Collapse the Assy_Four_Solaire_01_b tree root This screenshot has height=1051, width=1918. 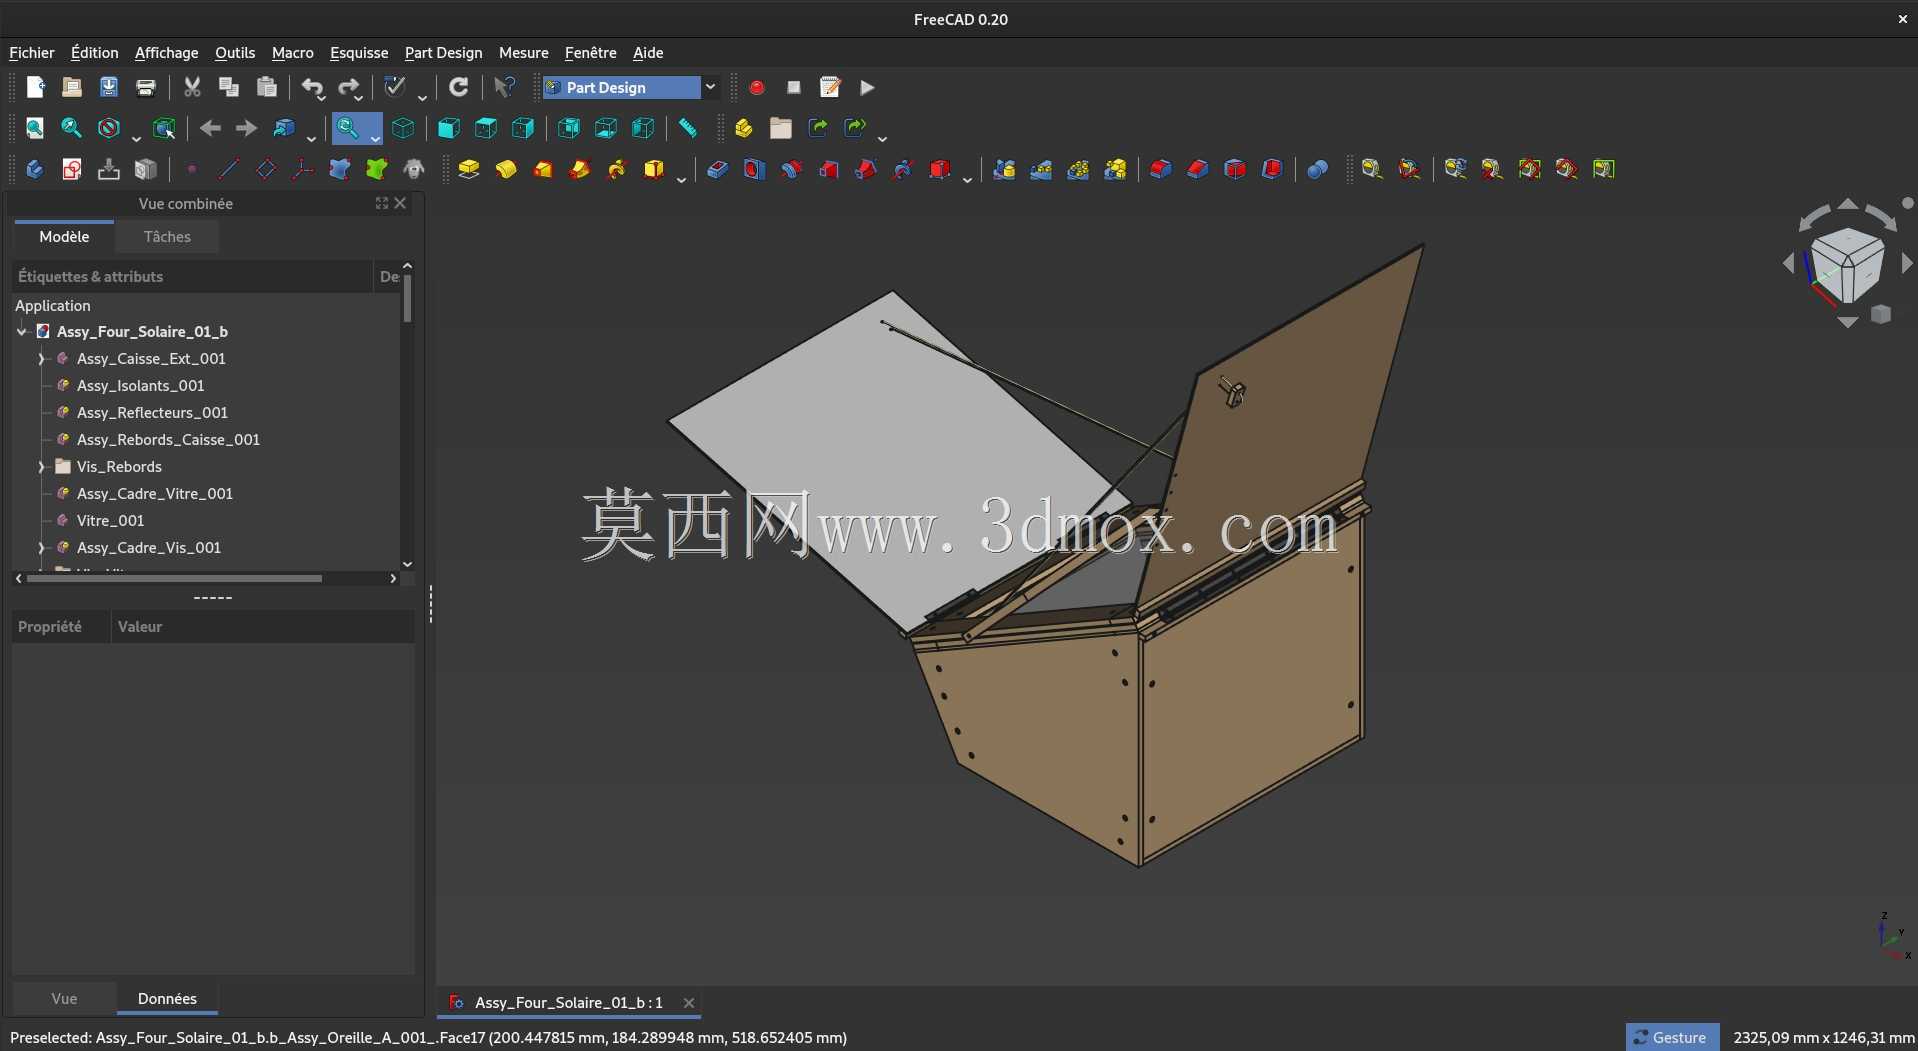(x=21, y=331)
